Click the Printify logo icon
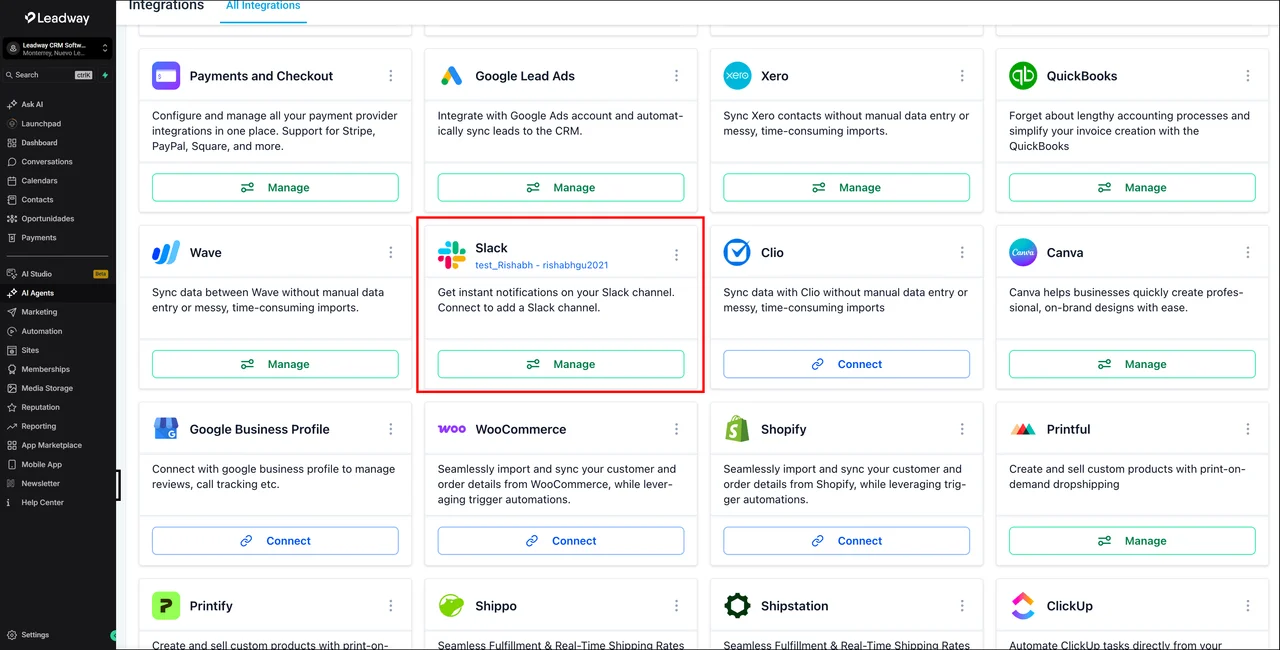Screen dimensions: 1280x650 (166, 606)
